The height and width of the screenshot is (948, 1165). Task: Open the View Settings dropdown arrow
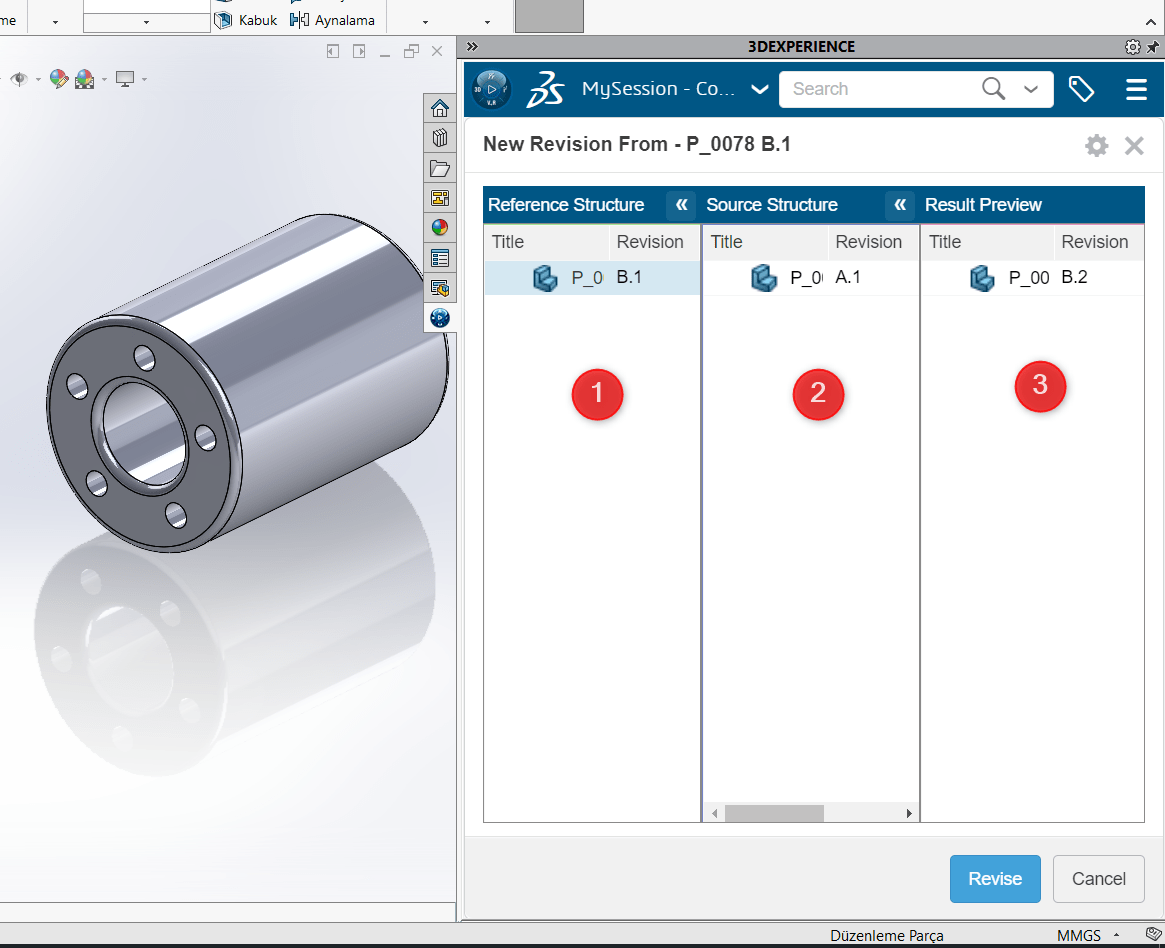coord(144,79)
